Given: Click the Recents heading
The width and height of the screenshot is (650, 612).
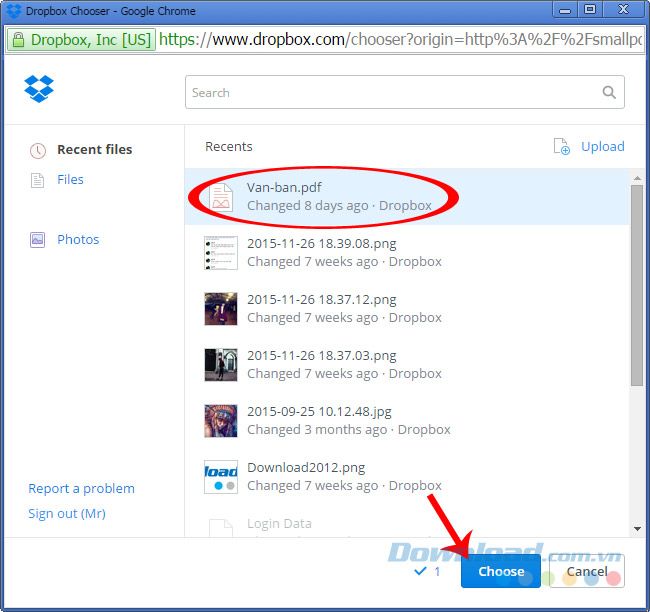Looking at the screenshot, I should coord(229,146).
